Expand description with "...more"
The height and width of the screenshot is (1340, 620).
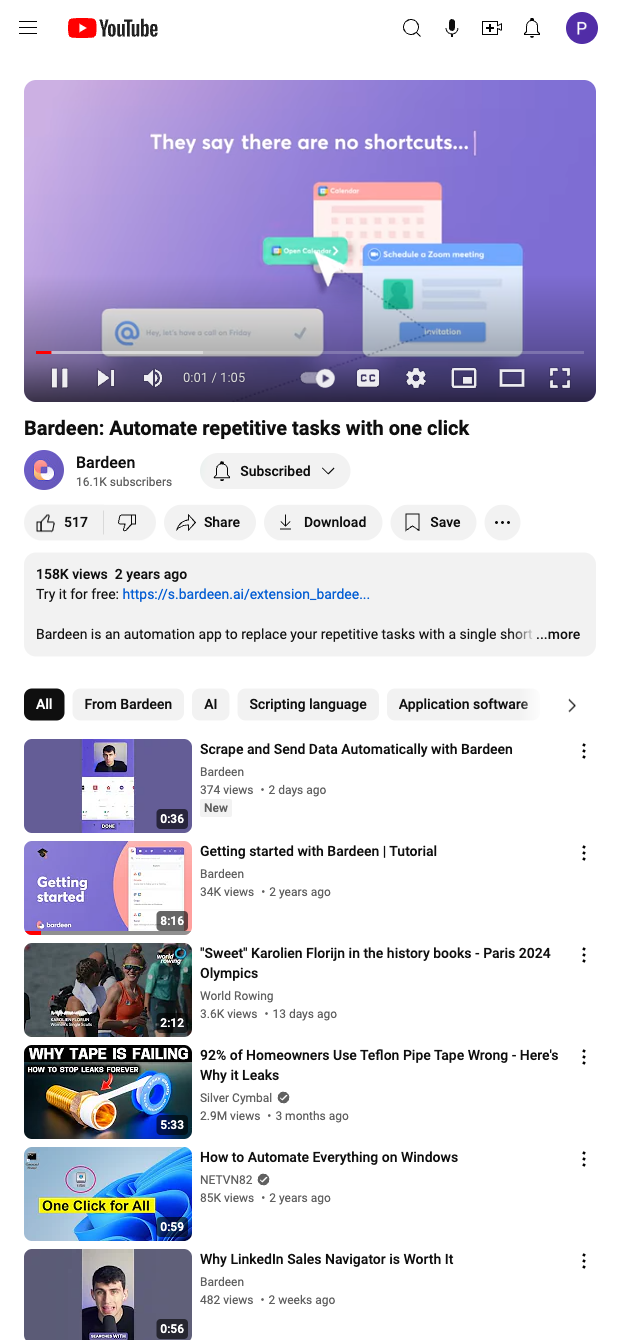pos(558,634)
